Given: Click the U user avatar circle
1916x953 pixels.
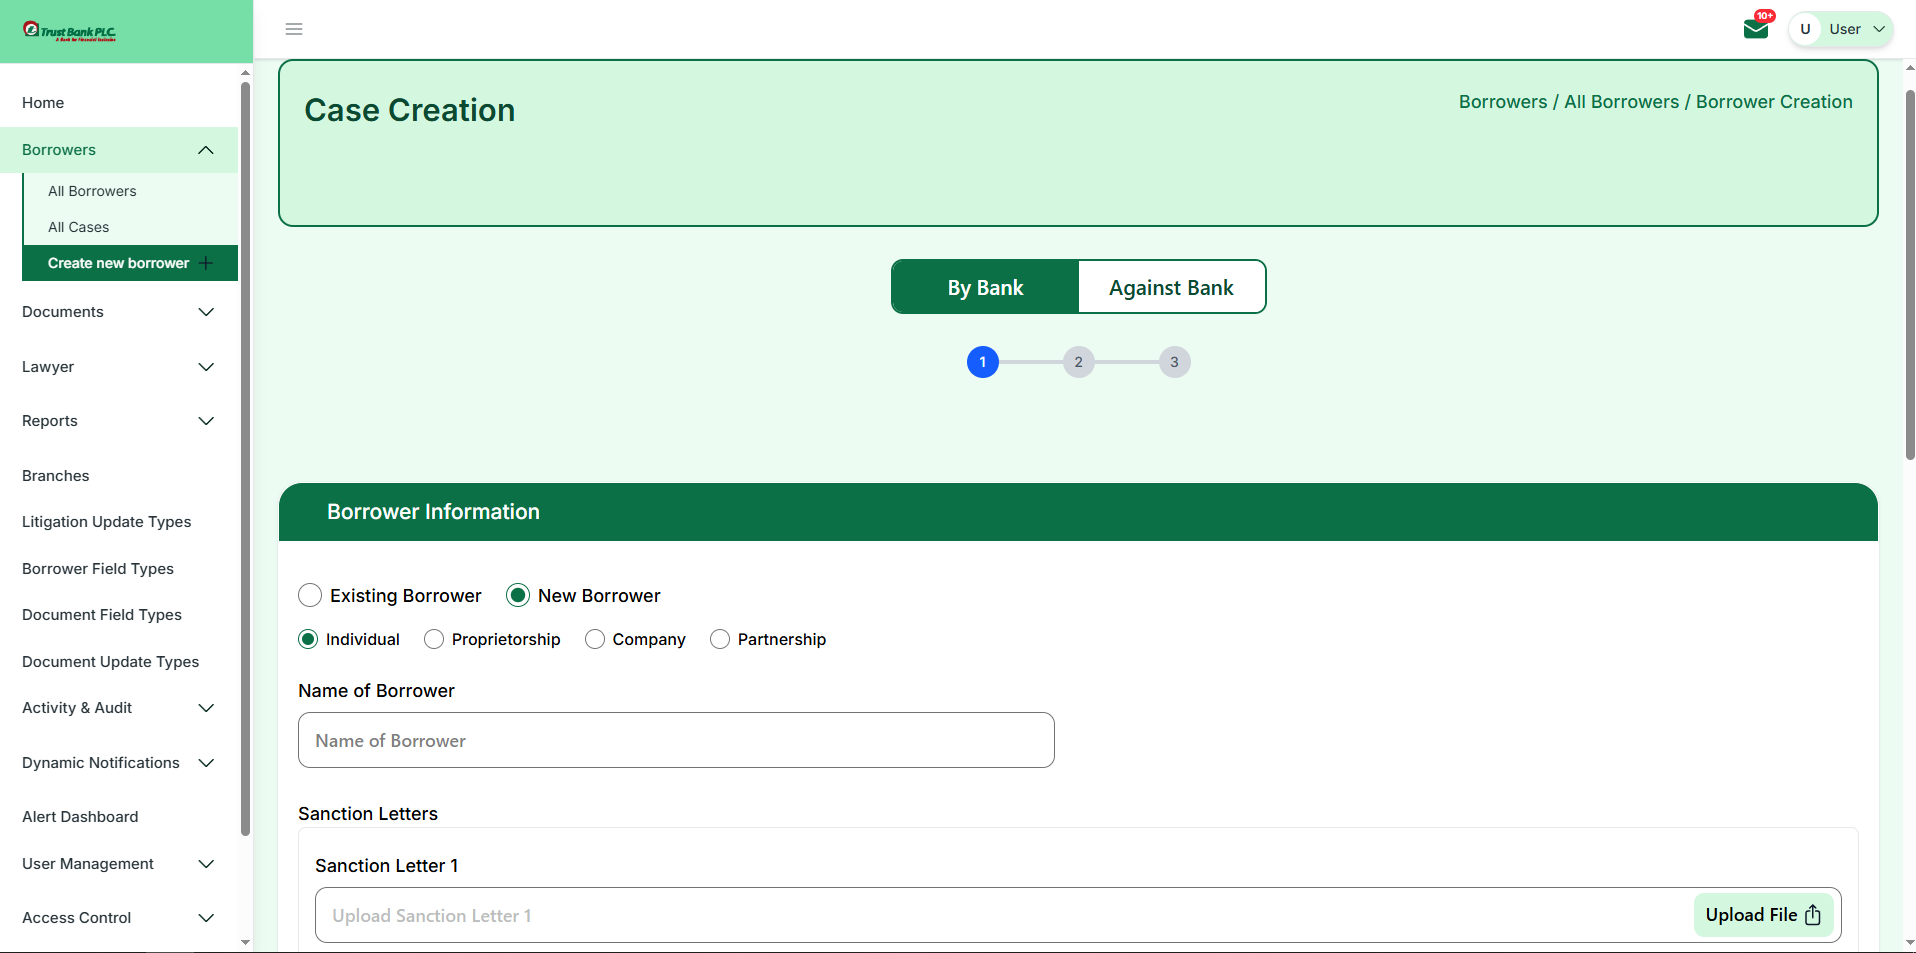Looking at the screenshot, I should [x=1805, y=29].
